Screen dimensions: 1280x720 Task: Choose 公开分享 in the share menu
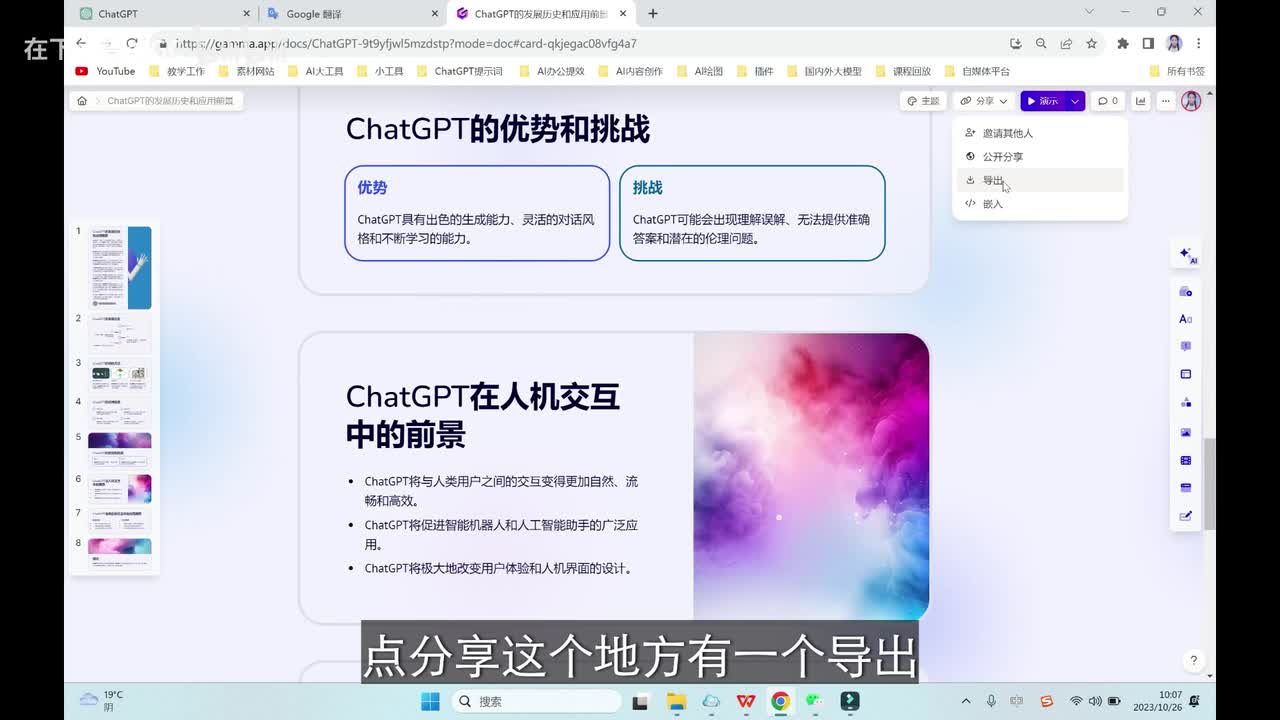(1002, 157)
